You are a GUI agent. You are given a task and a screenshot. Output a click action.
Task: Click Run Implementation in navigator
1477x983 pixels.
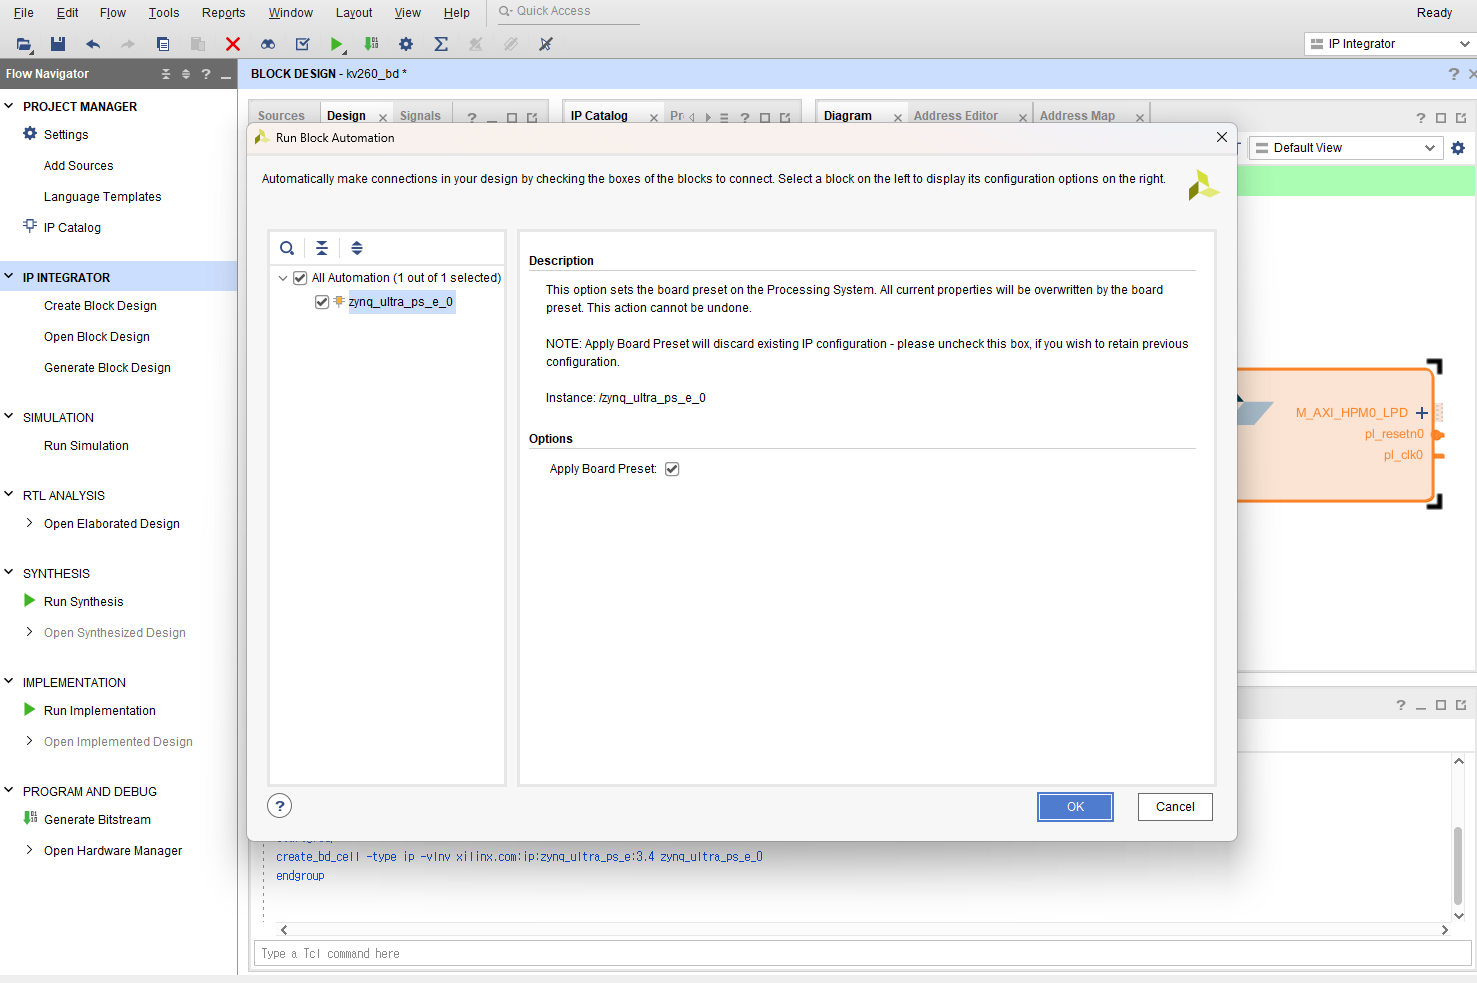100,711
